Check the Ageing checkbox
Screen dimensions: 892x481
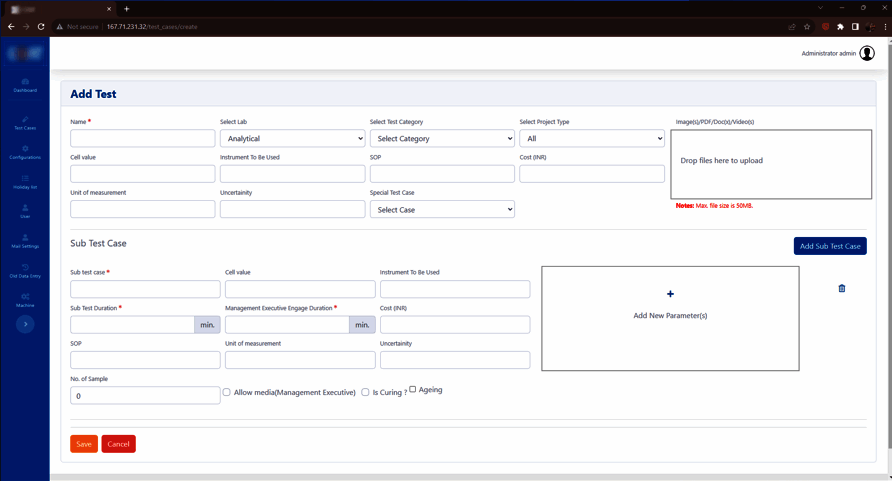(x=413, y=389)
